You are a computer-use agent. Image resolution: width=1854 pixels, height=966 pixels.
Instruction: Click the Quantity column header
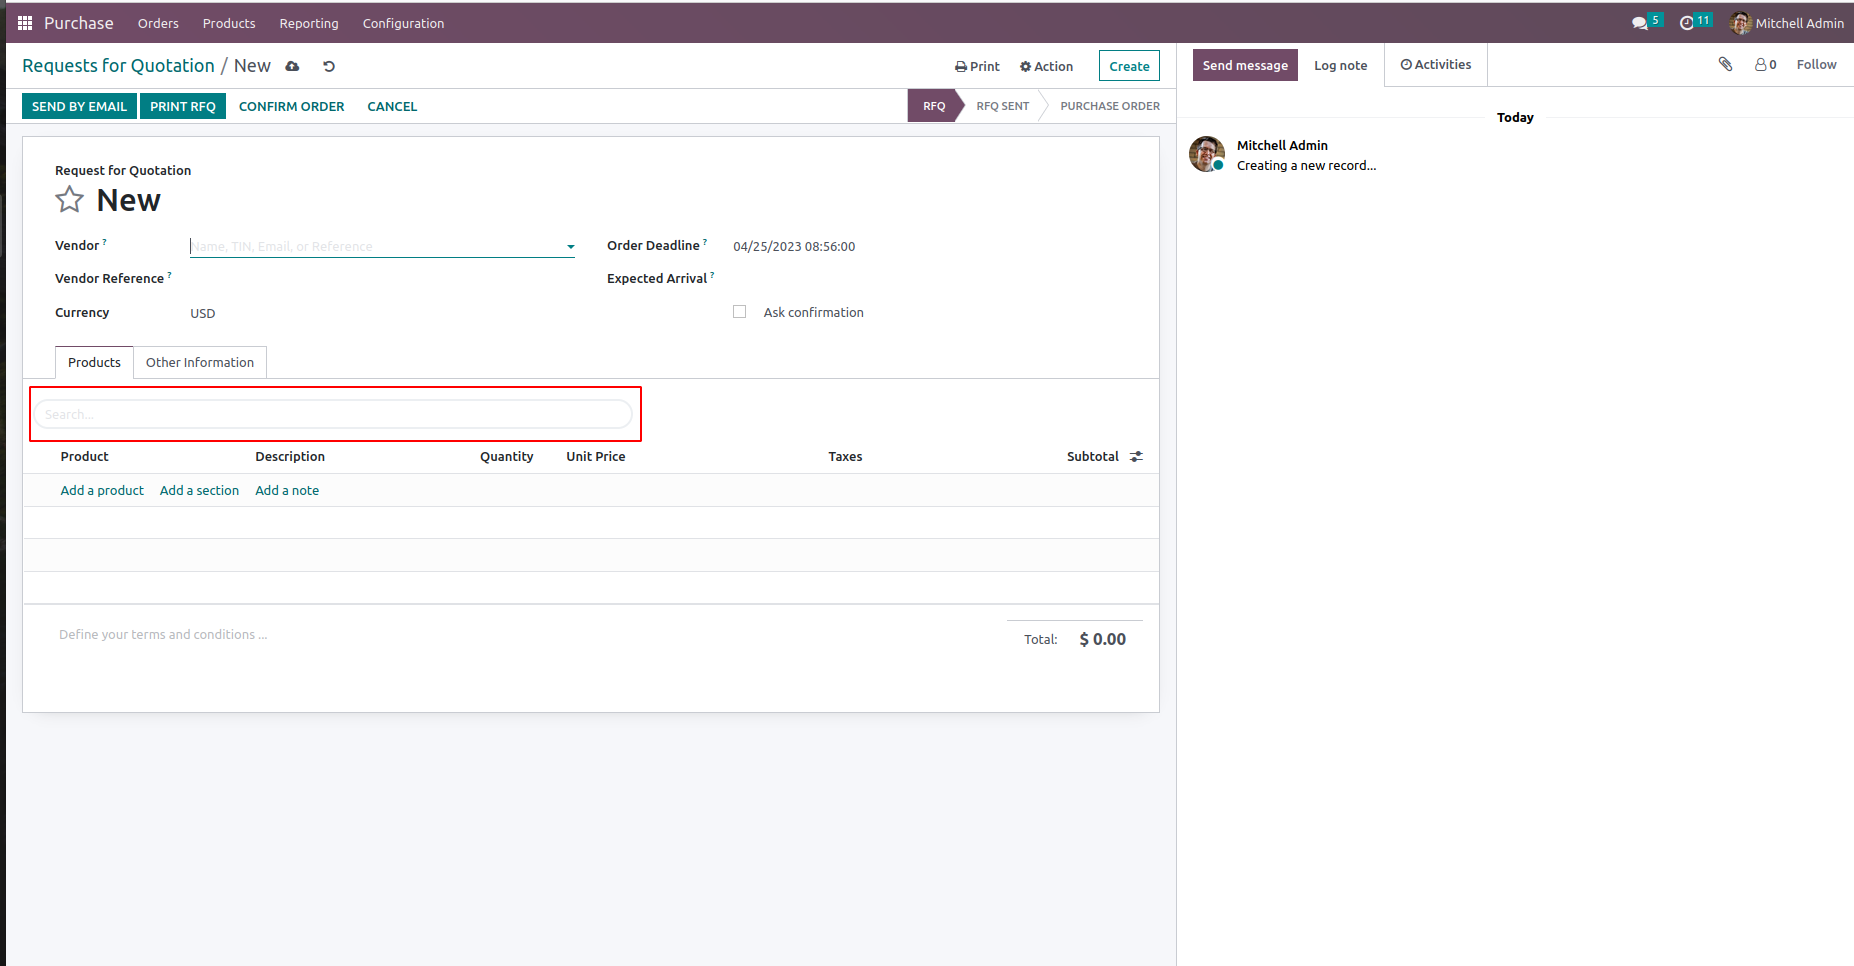(507, 456)
